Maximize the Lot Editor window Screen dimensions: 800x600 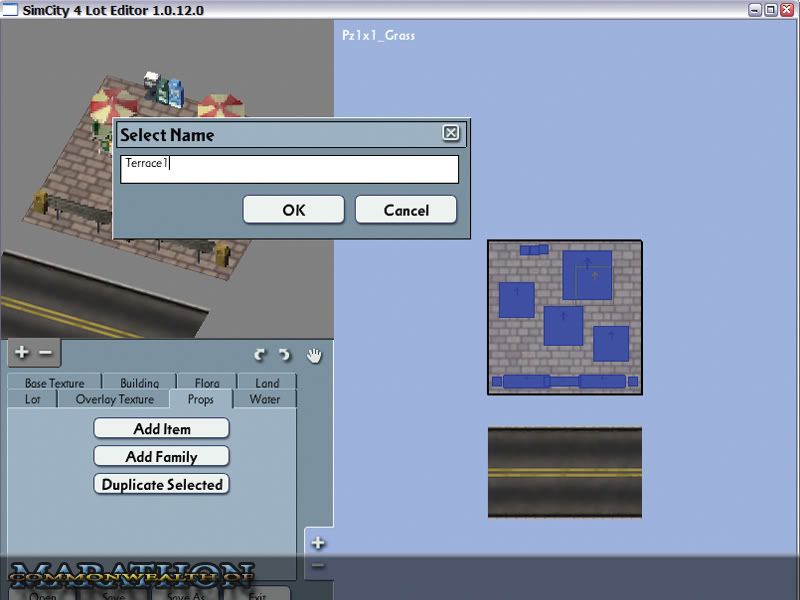point(771,10)
